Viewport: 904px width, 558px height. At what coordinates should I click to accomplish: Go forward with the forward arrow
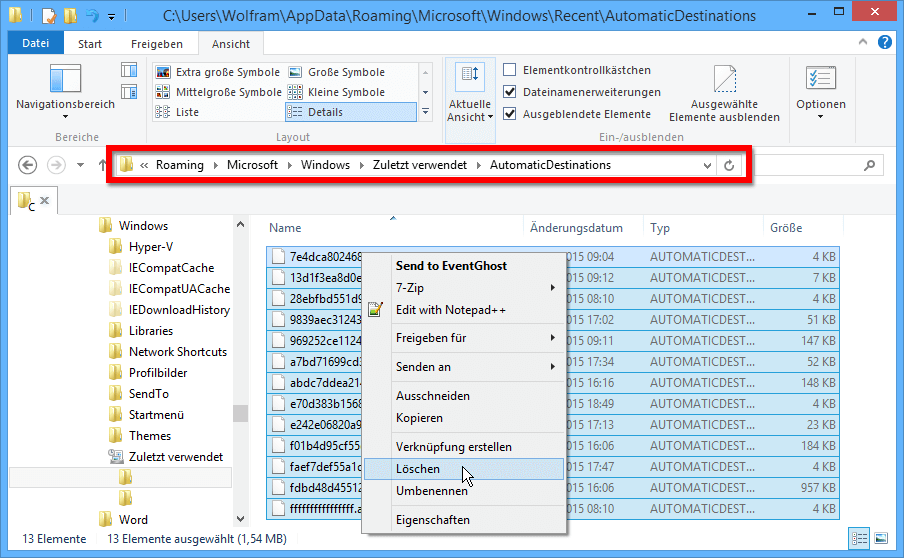click(56, 165)
